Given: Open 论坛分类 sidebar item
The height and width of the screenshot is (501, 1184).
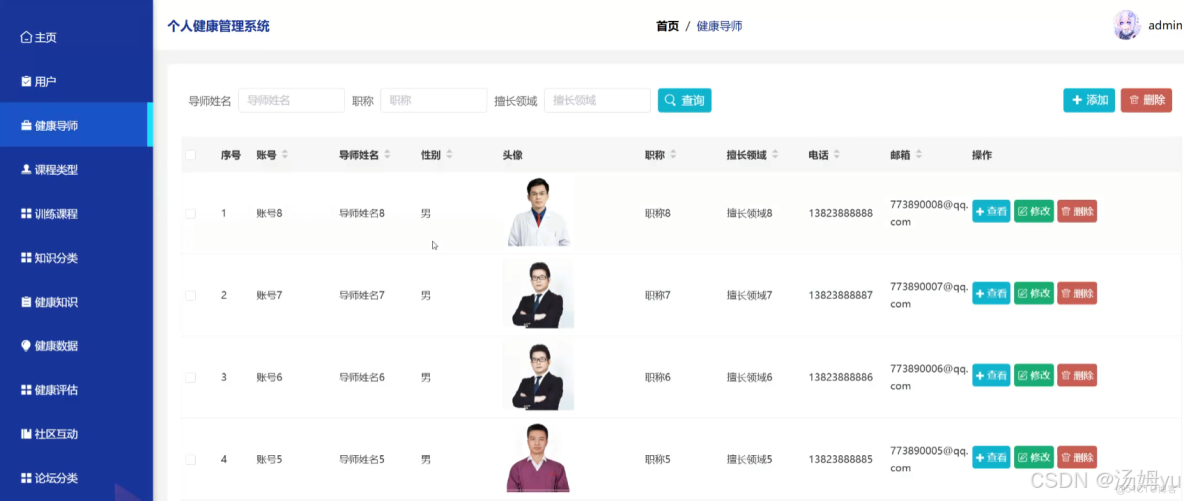Looking at the screenshot, I should 76,478.
